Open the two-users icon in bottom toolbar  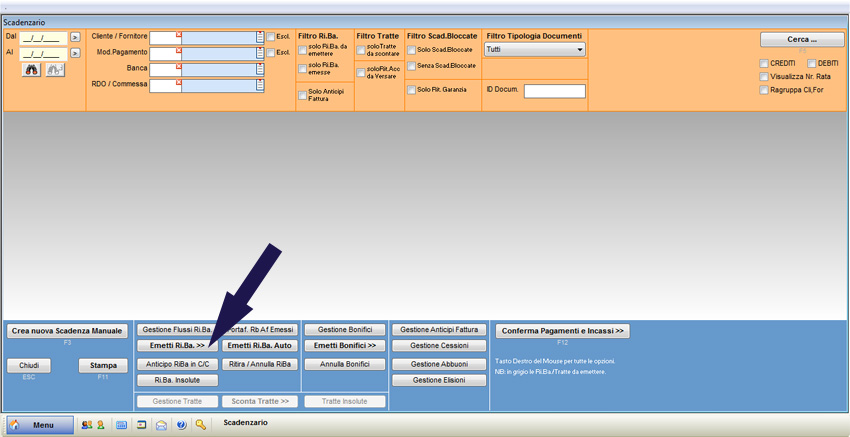87,425
